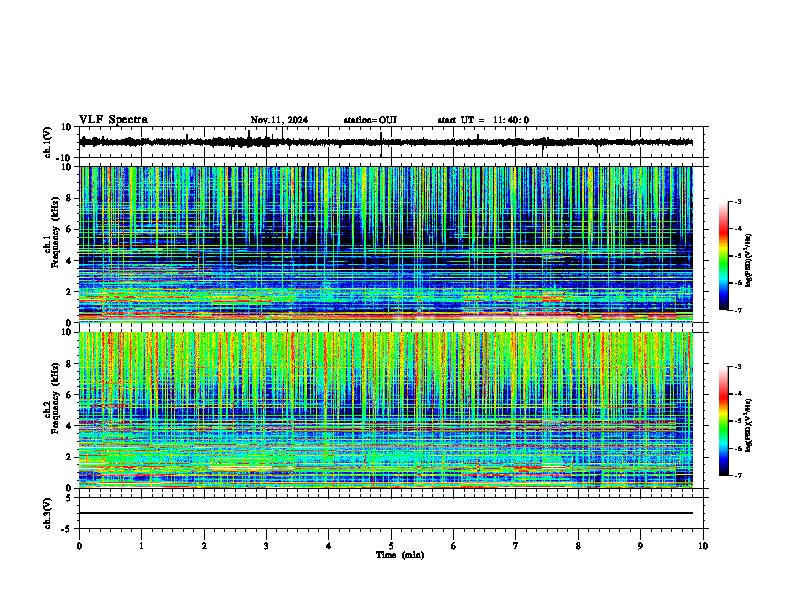Click time axis tick label '3'
Screen dimensions: 792x612
coord(266,546)
